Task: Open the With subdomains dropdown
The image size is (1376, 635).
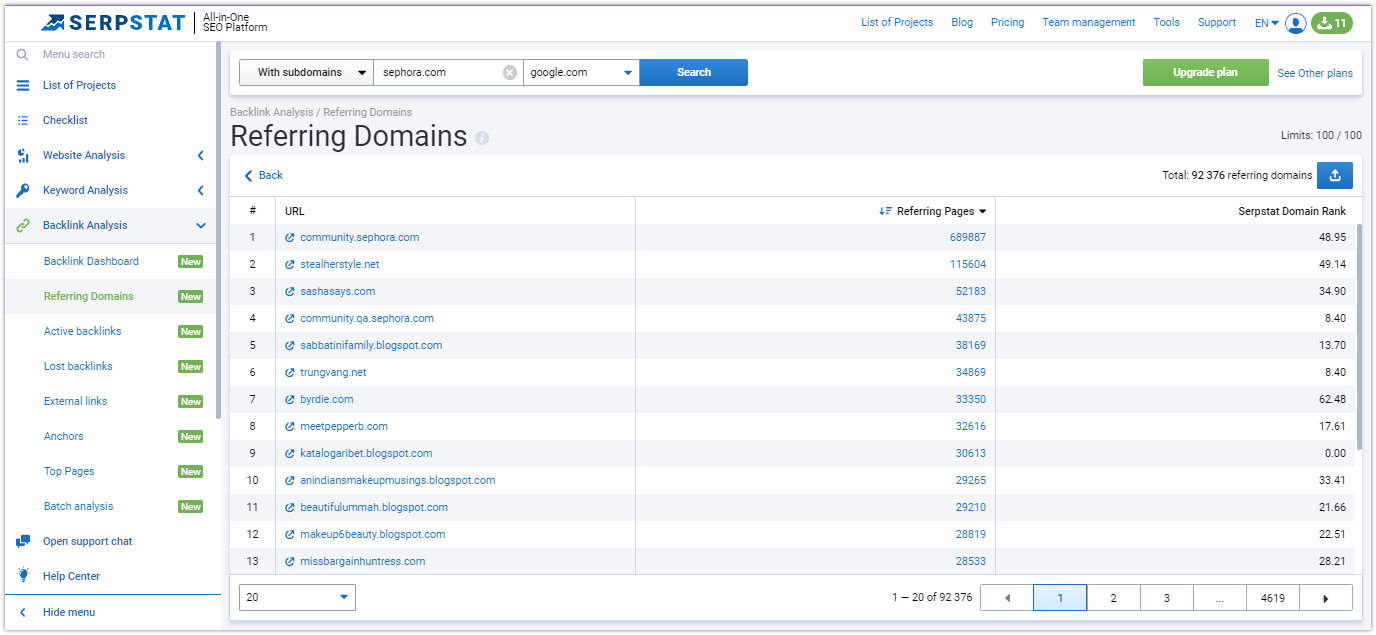Action: click(x=306, y=72)
